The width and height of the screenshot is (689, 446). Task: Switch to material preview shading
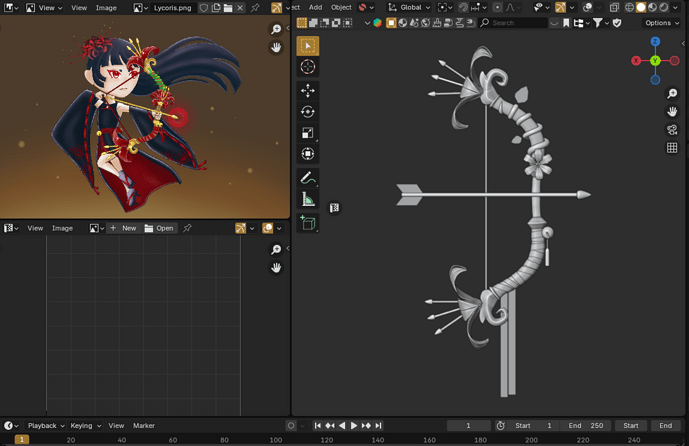[652, 7]
